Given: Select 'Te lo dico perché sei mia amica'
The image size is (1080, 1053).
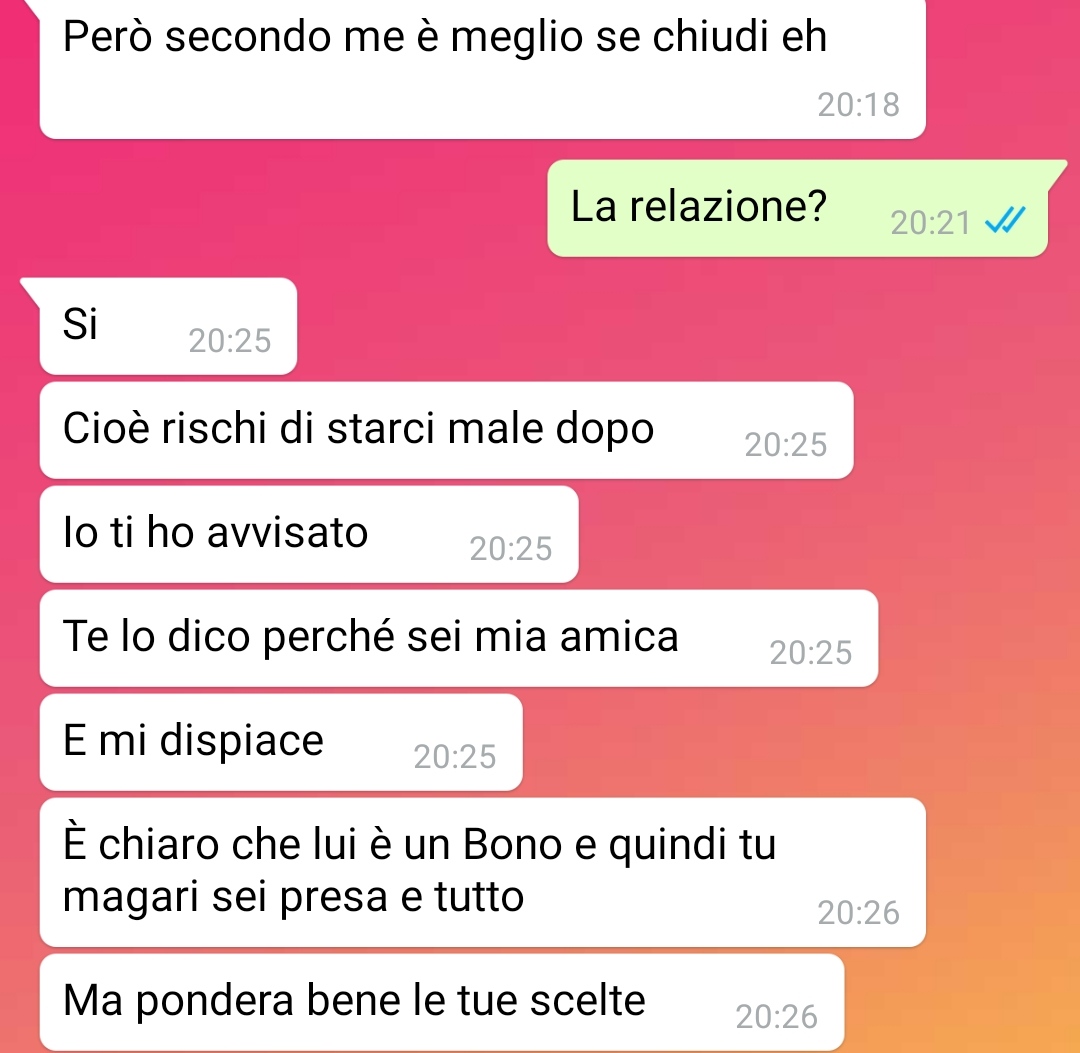Looking at the screenshot, I should click(x=459, y=638).
